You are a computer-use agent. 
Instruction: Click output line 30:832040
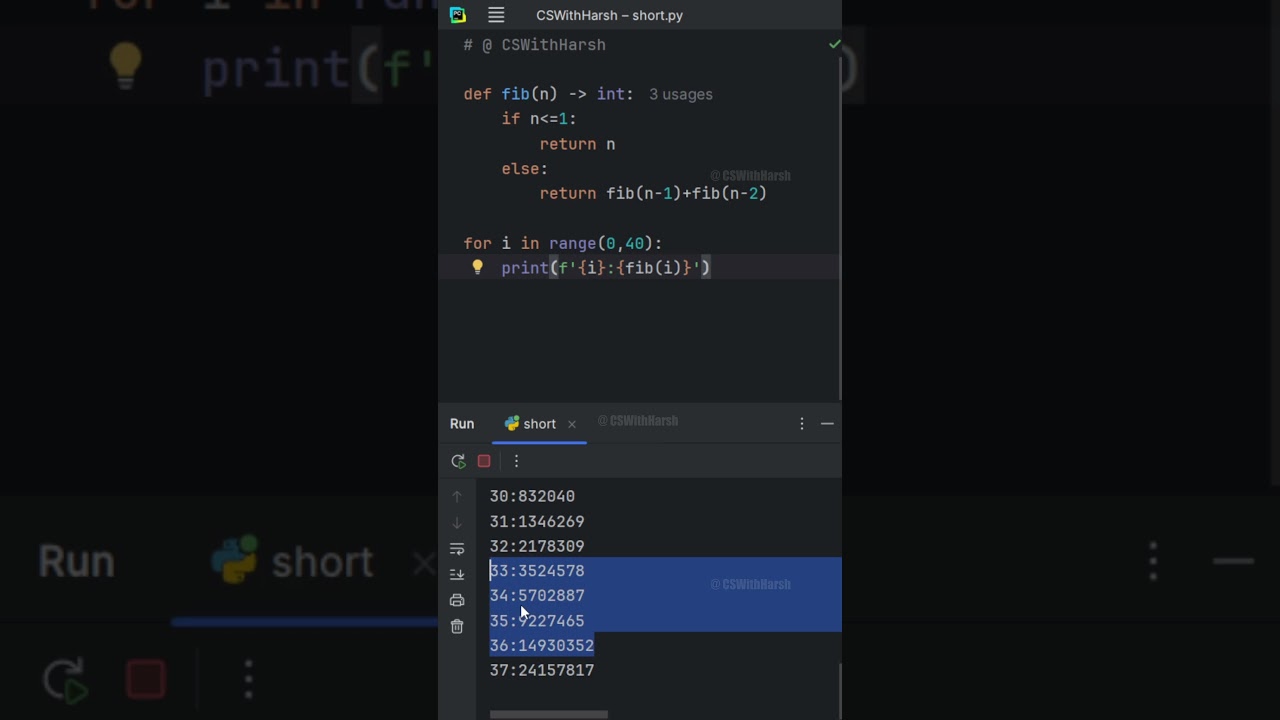532,496
